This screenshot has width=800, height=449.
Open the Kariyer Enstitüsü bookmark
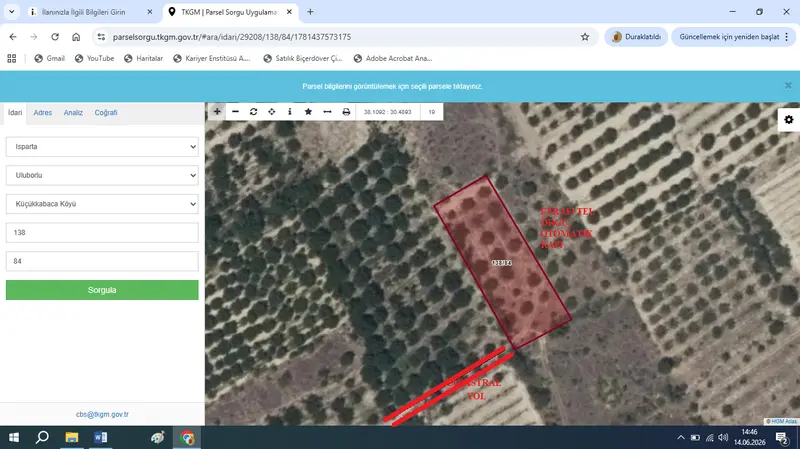coord(212,58)
